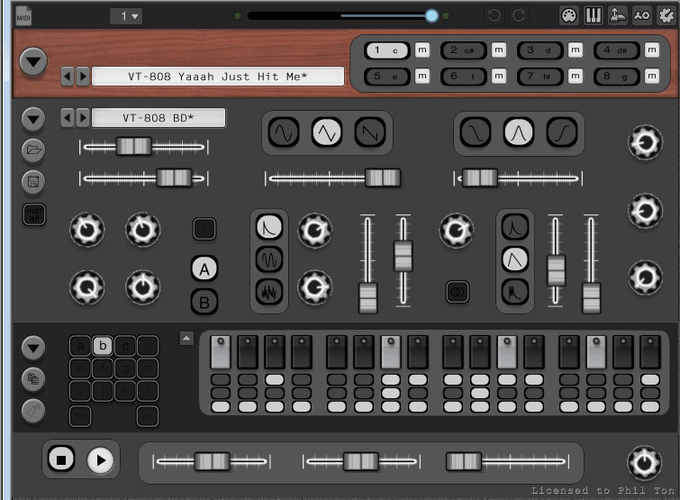Screen dimensions: 680x500
Task: Select sine oscillator waveform
Action: [x=284, y=133]
